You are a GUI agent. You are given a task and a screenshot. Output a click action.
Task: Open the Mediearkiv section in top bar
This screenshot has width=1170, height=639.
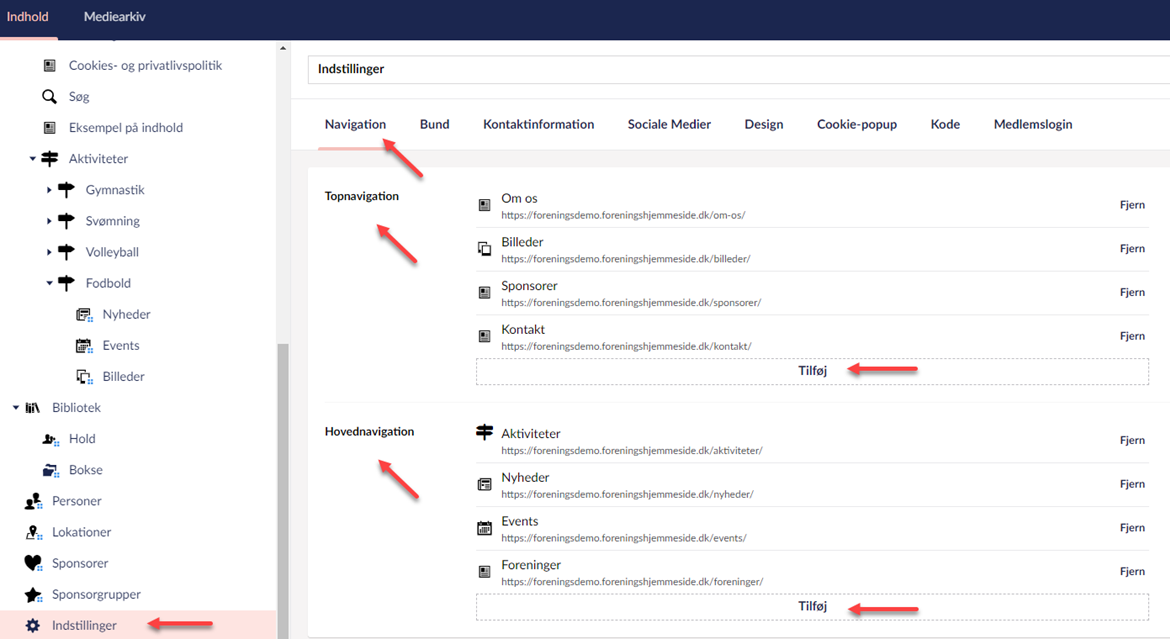112,17
